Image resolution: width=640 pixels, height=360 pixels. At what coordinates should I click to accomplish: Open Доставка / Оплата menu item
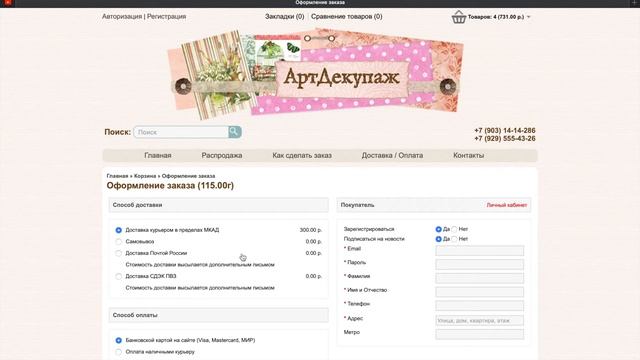(392, 156)
